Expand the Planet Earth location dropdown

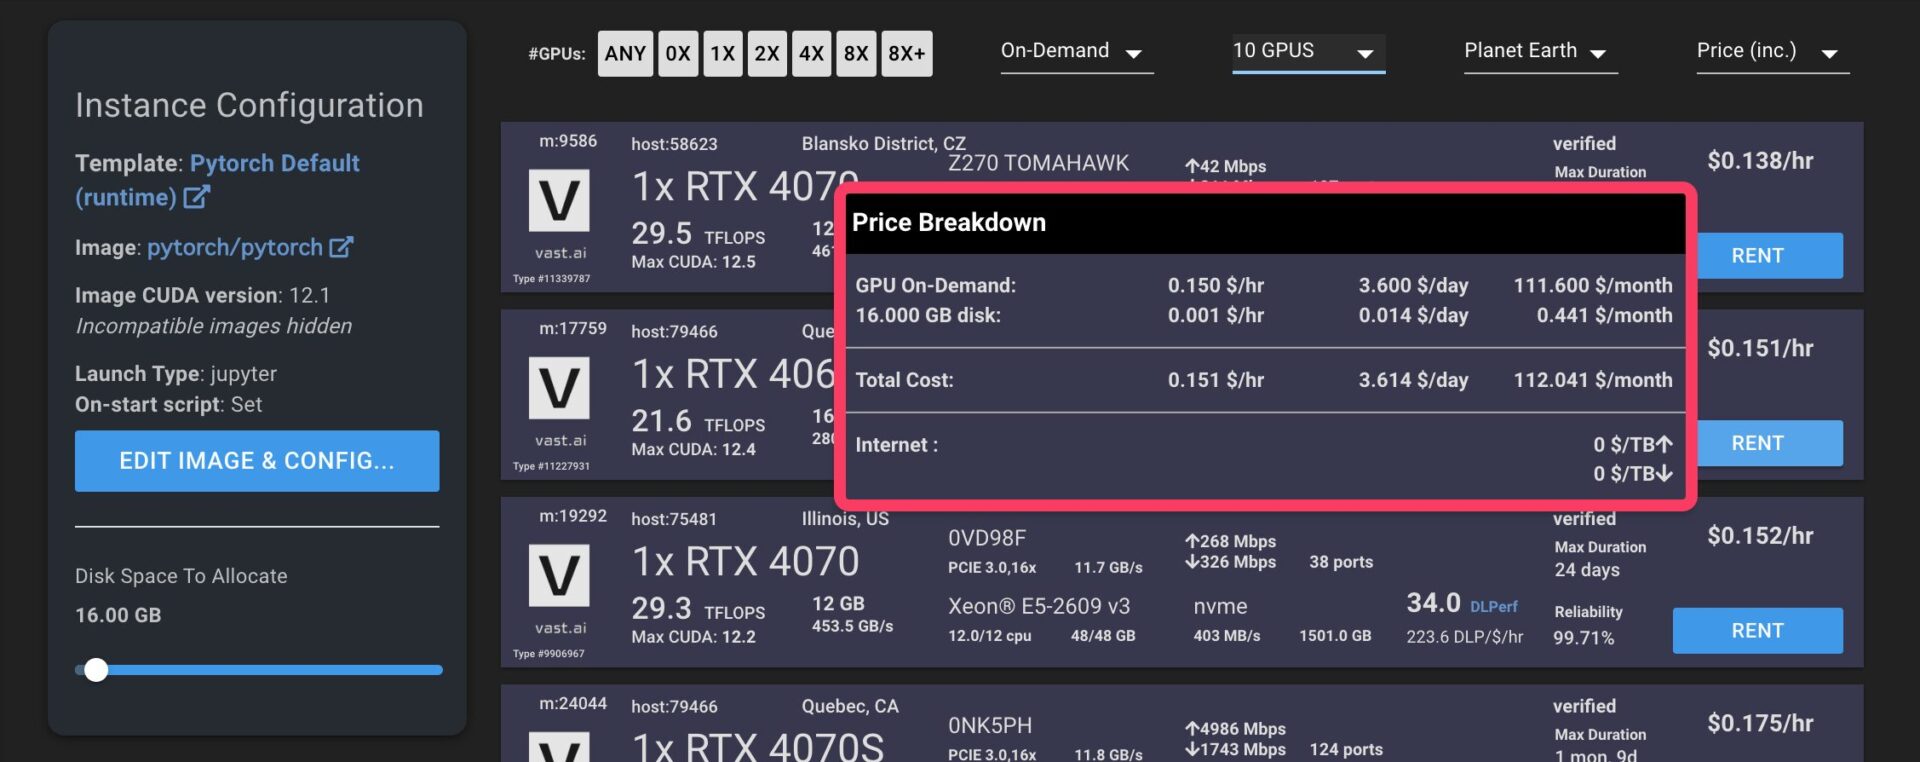[x=1539, y=52]
